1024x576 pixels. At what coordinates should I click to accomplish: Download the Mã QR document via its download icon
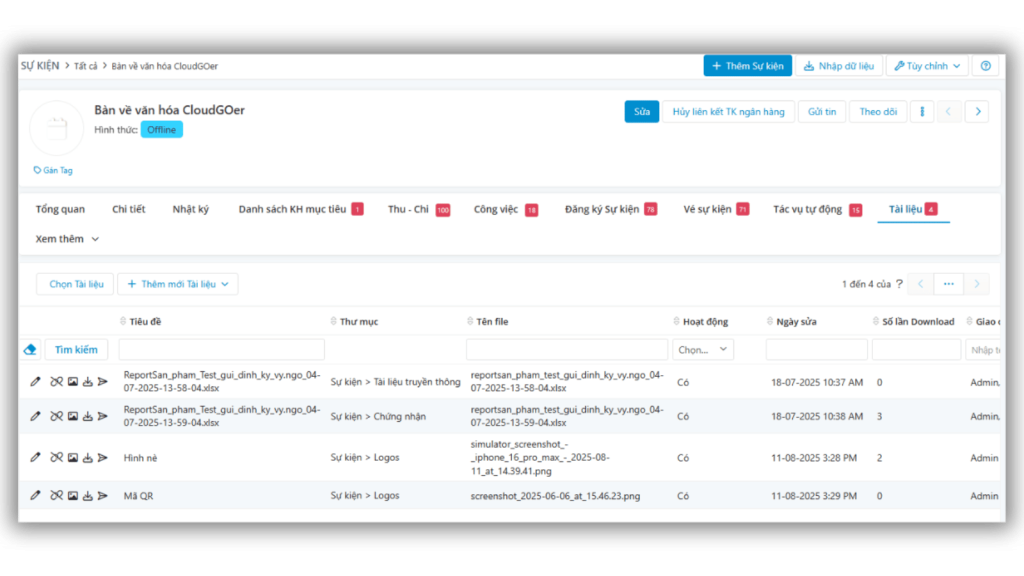87,495
